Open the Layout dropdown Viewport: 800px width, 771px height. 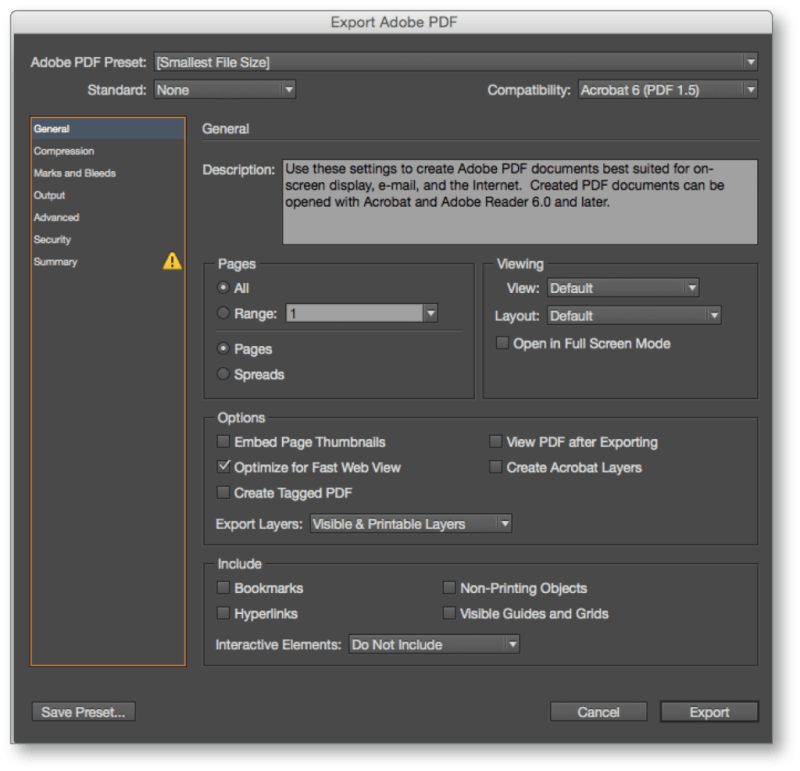point(636,315)
